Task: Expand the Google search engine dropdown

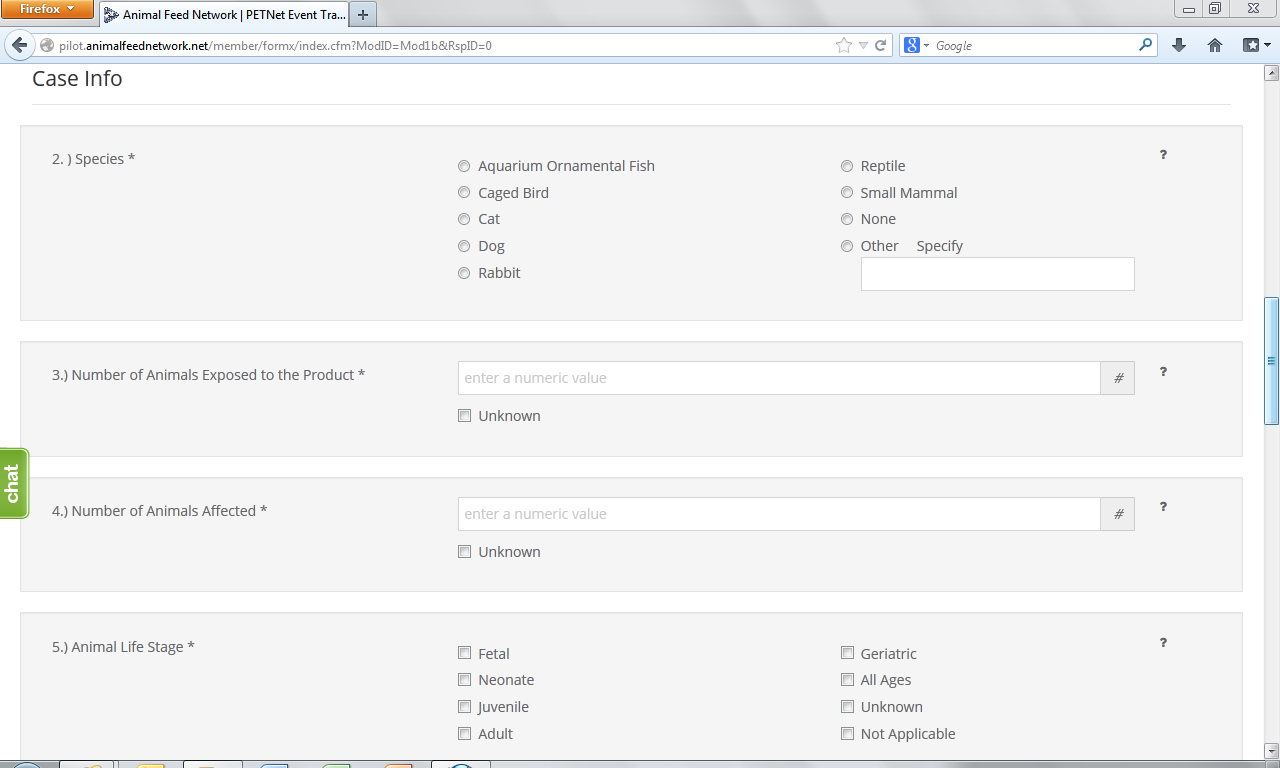Action: pyautogui.click(x=918, y=45)
